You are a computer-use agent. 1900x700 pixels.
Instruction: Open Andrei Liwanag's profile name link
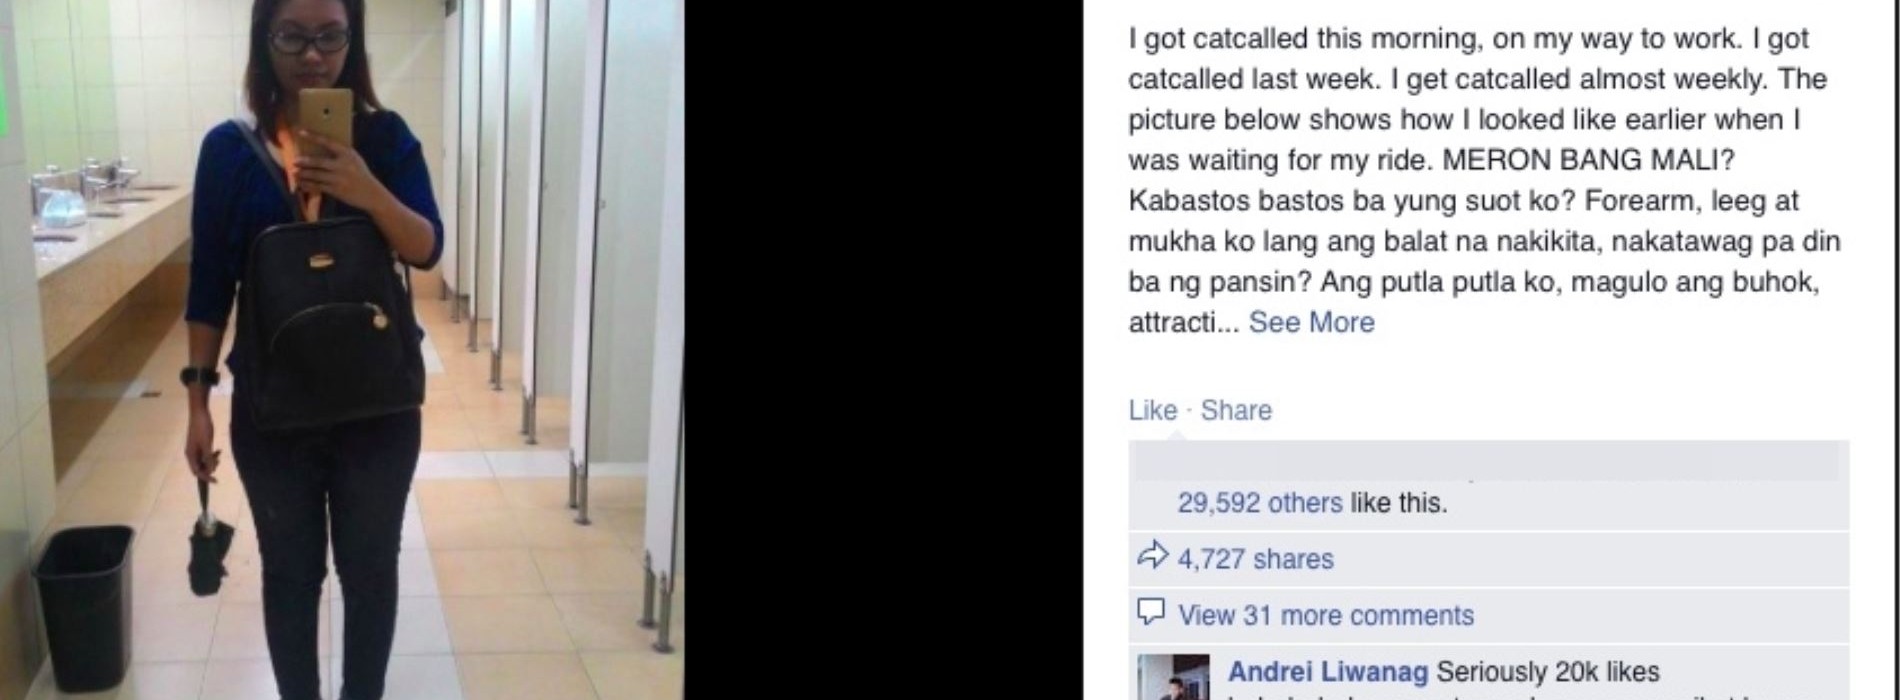click(1328, 671)
